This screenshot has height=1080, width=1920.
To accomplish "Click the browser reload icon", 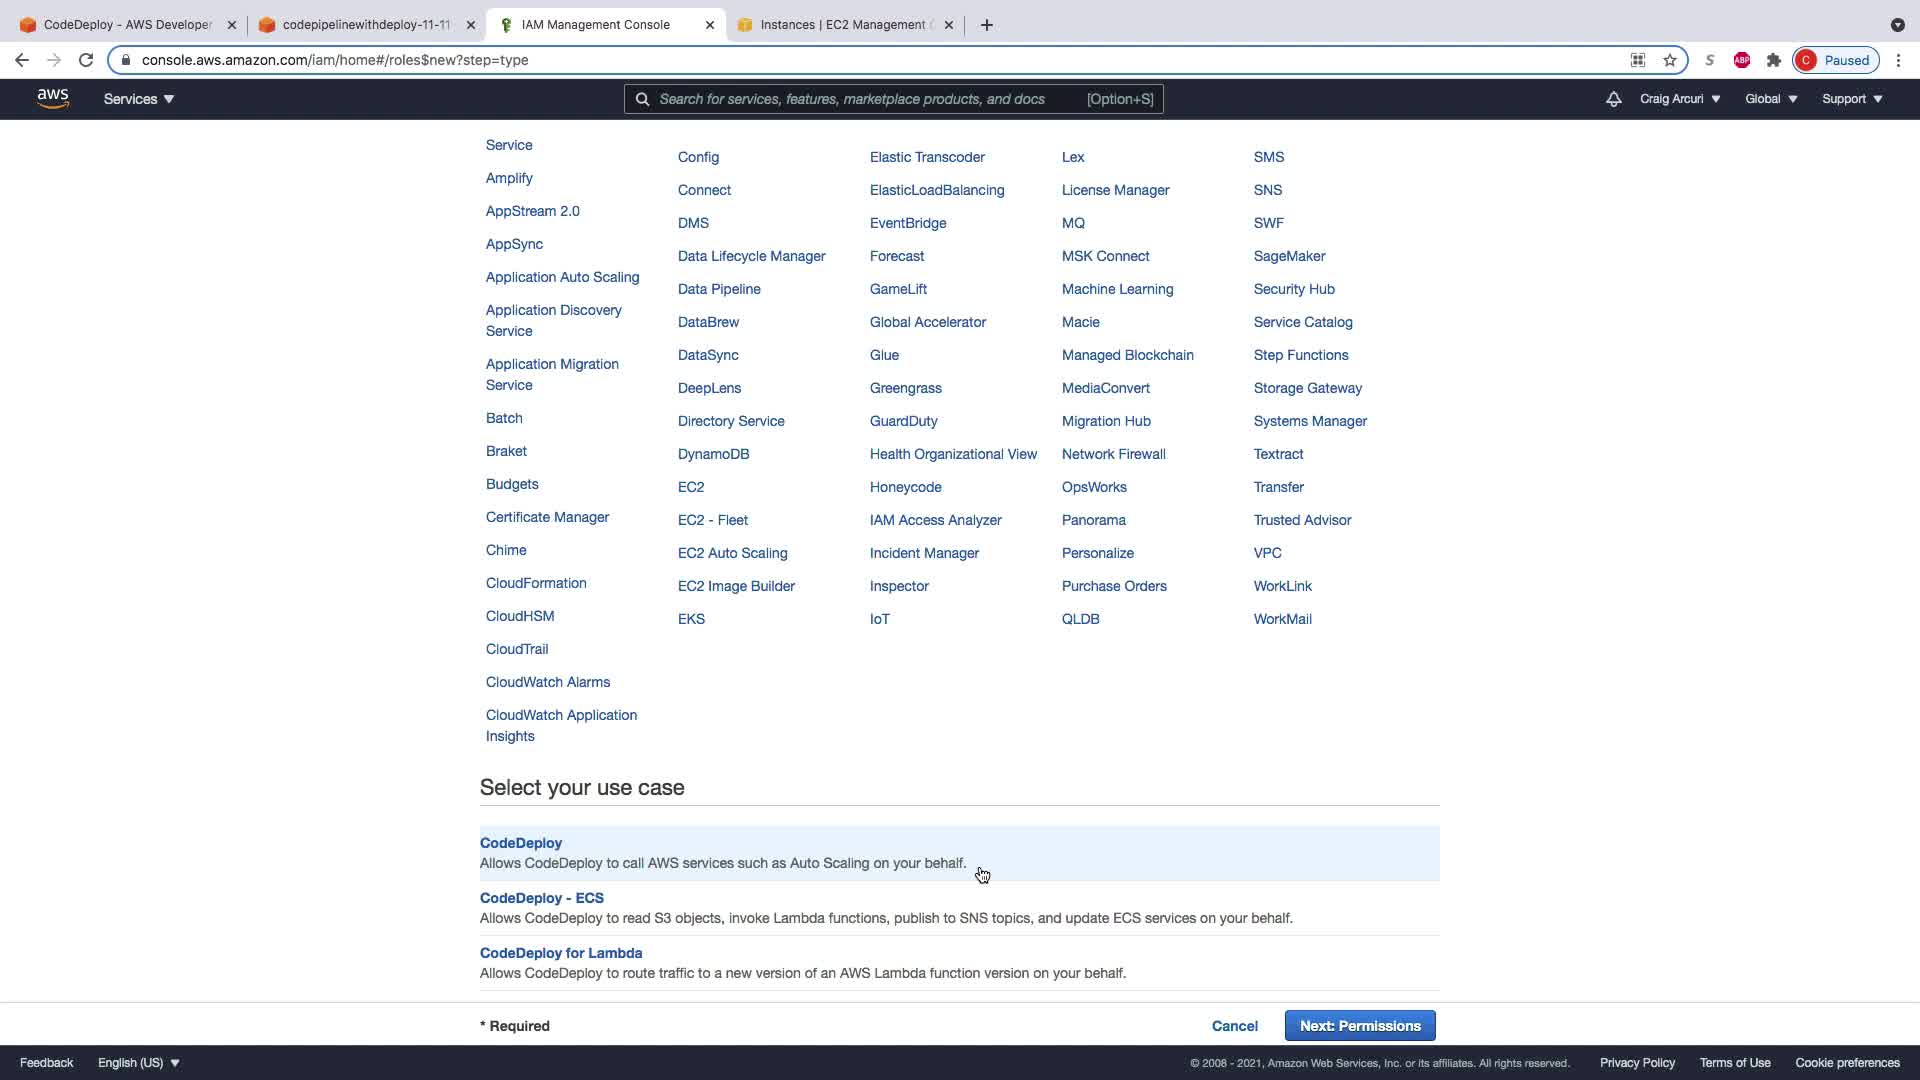I will coord(86,60).
